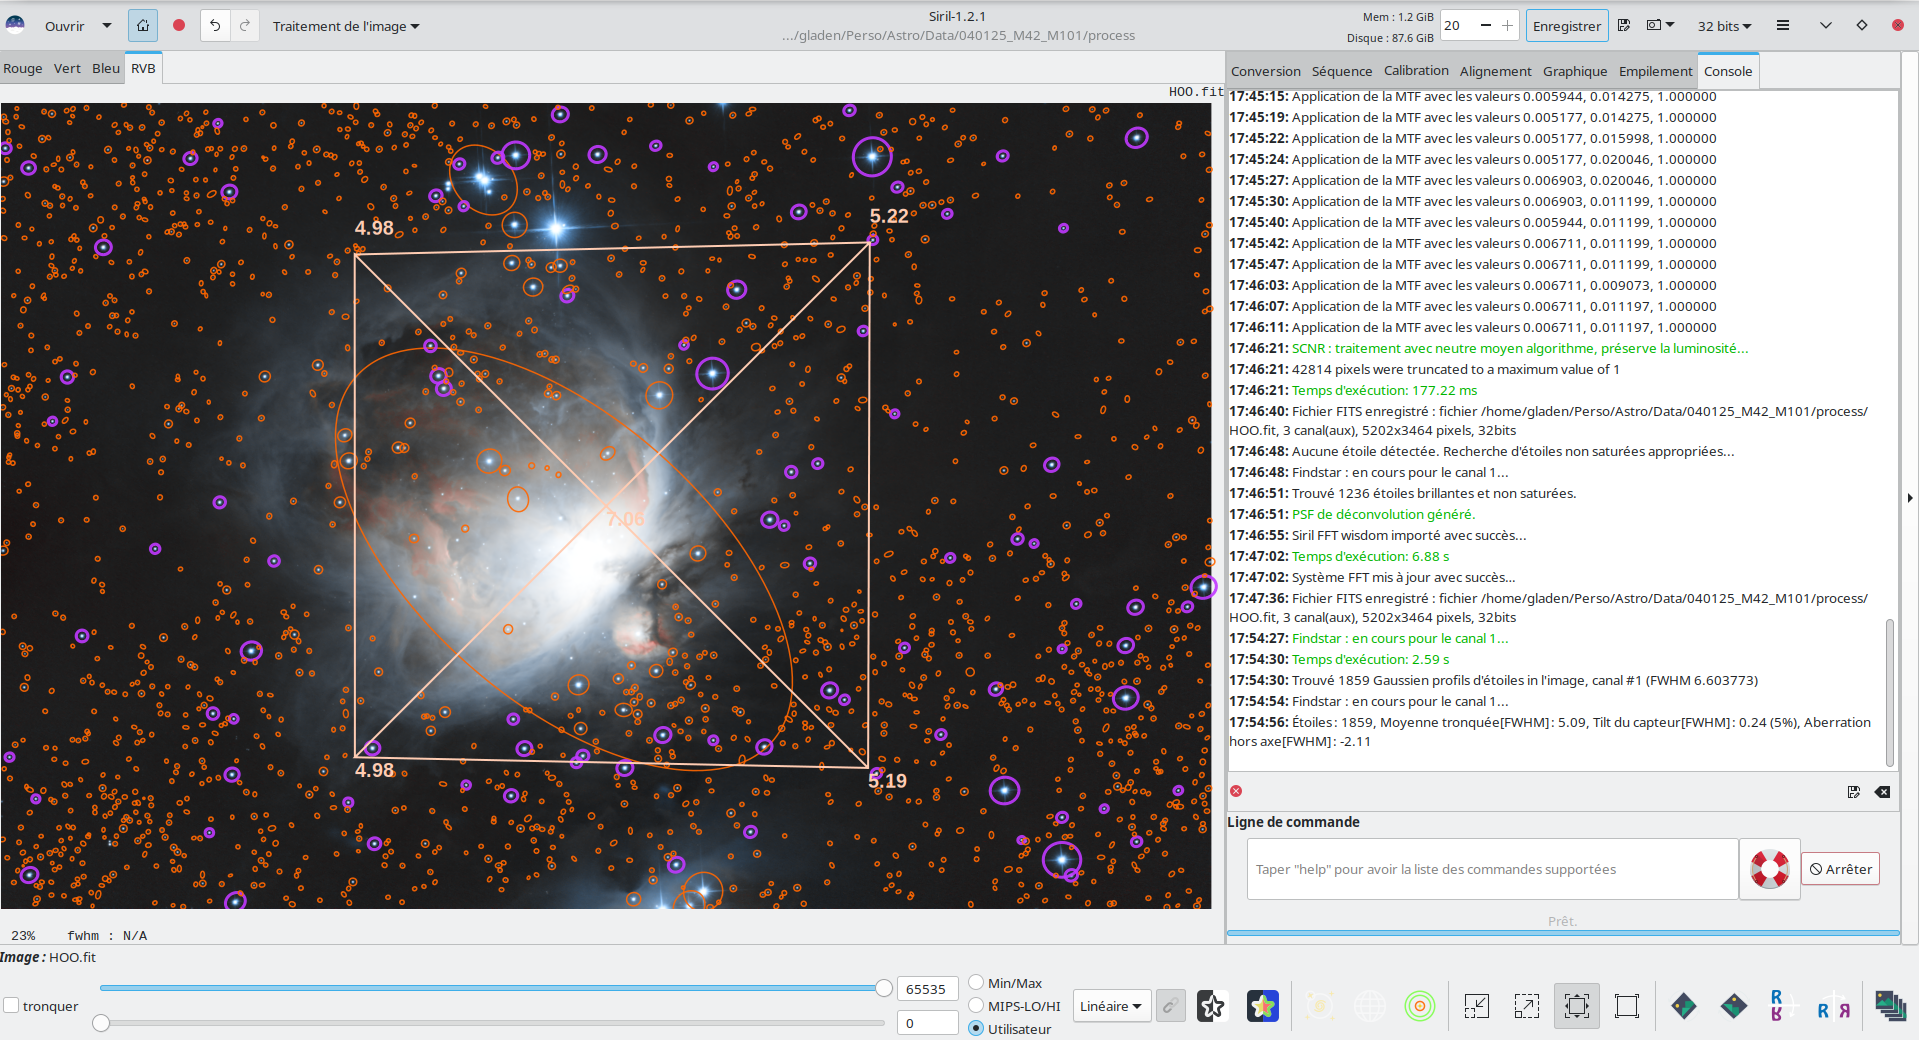Viewport: 1919px width, 1040px height.
Task: Switch to the Rouge channel tab
Action: 23,69
